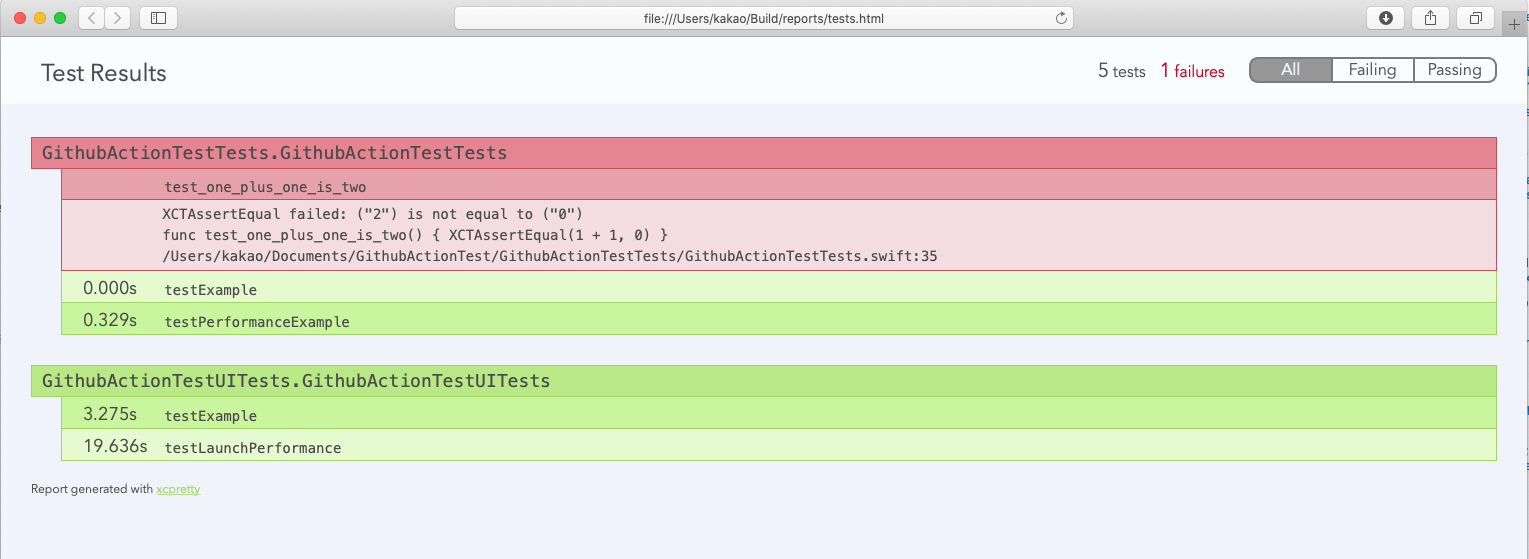Add a new tab with plus button
Screen dimensions: 1529x559
pos(1514,25)
